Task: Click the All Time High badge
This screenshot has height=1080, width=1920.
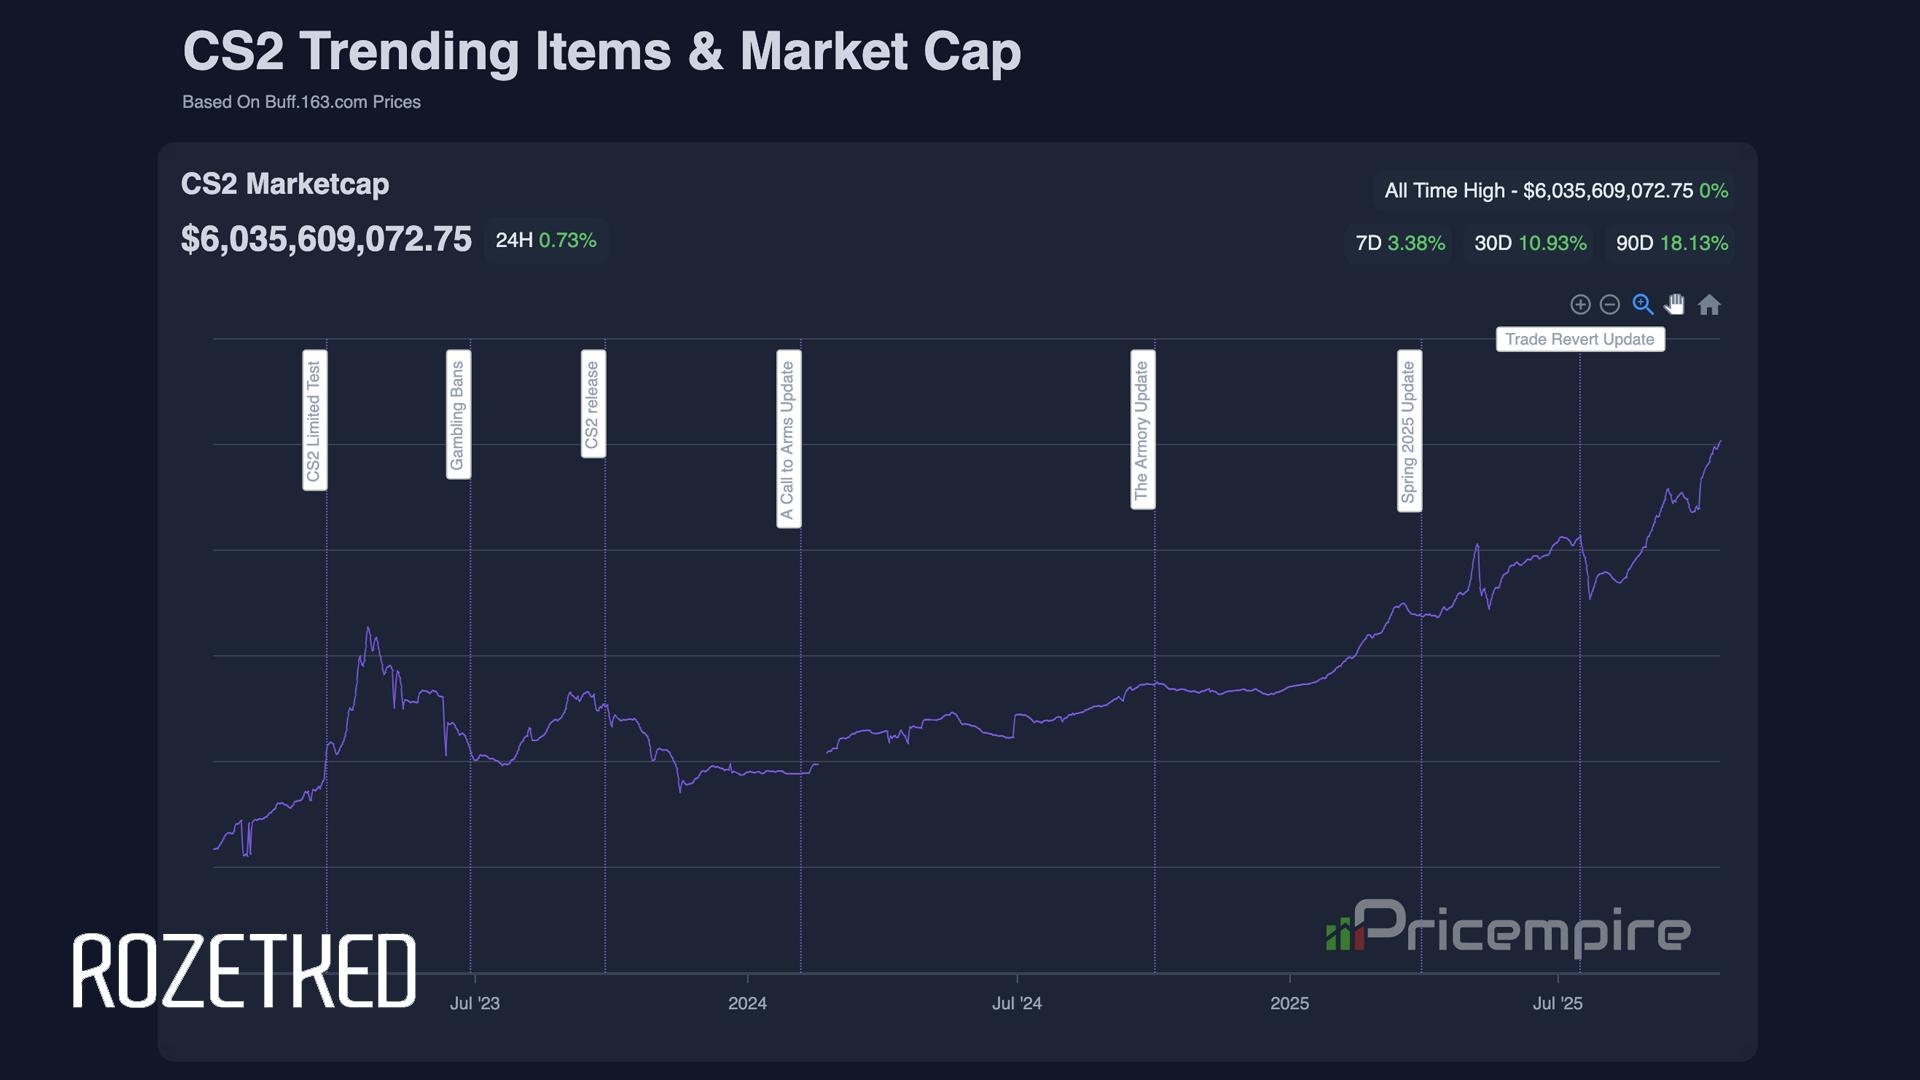Action: coord(1555,191)
